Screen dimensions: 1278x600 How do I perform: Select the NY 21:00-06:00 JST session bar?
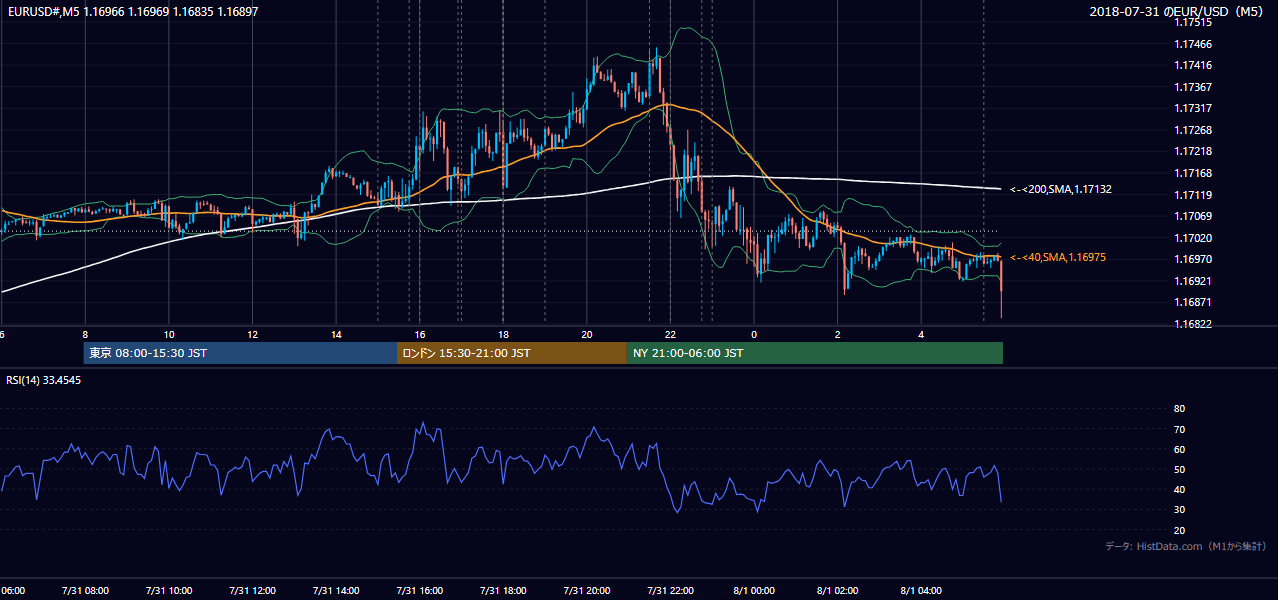pos(815,353)
